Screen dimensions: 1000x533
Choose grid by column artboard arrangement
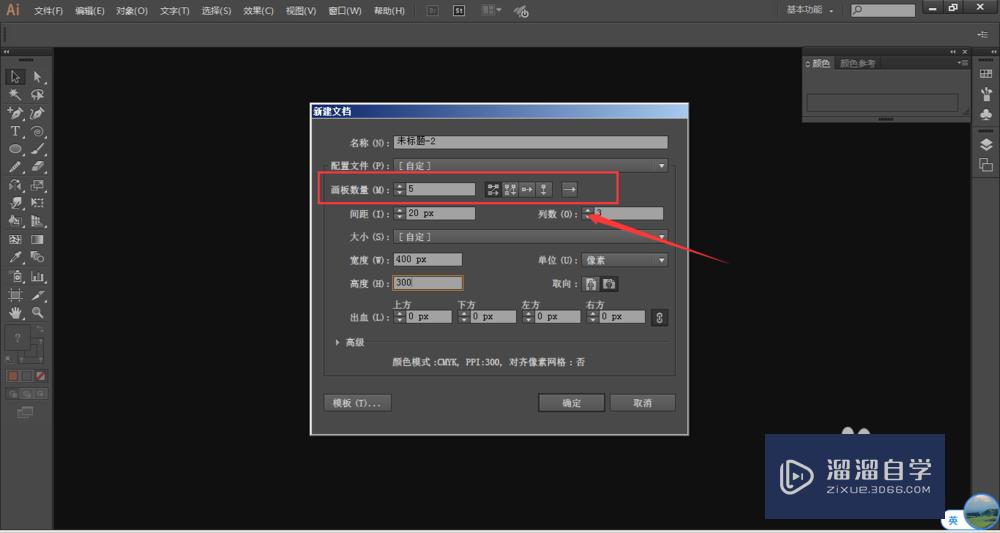(x=510, y=189)
